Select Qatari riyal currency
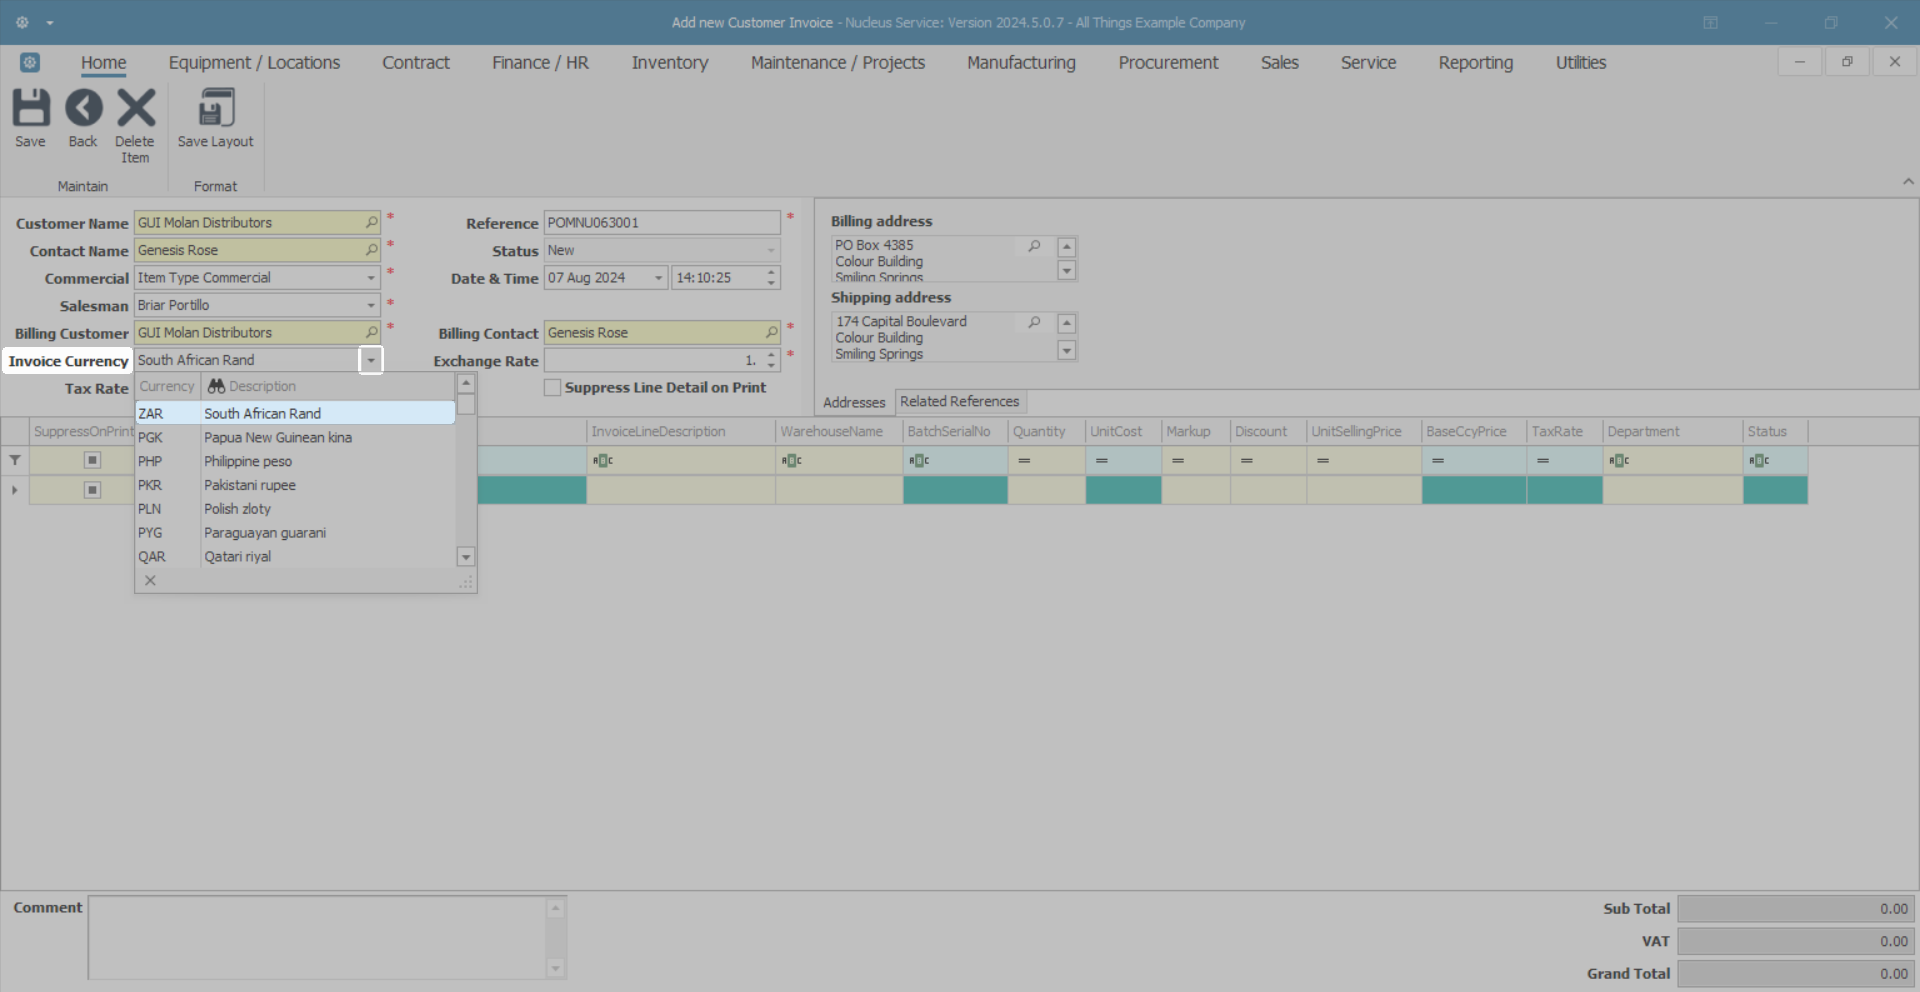 tap(295, 557)
